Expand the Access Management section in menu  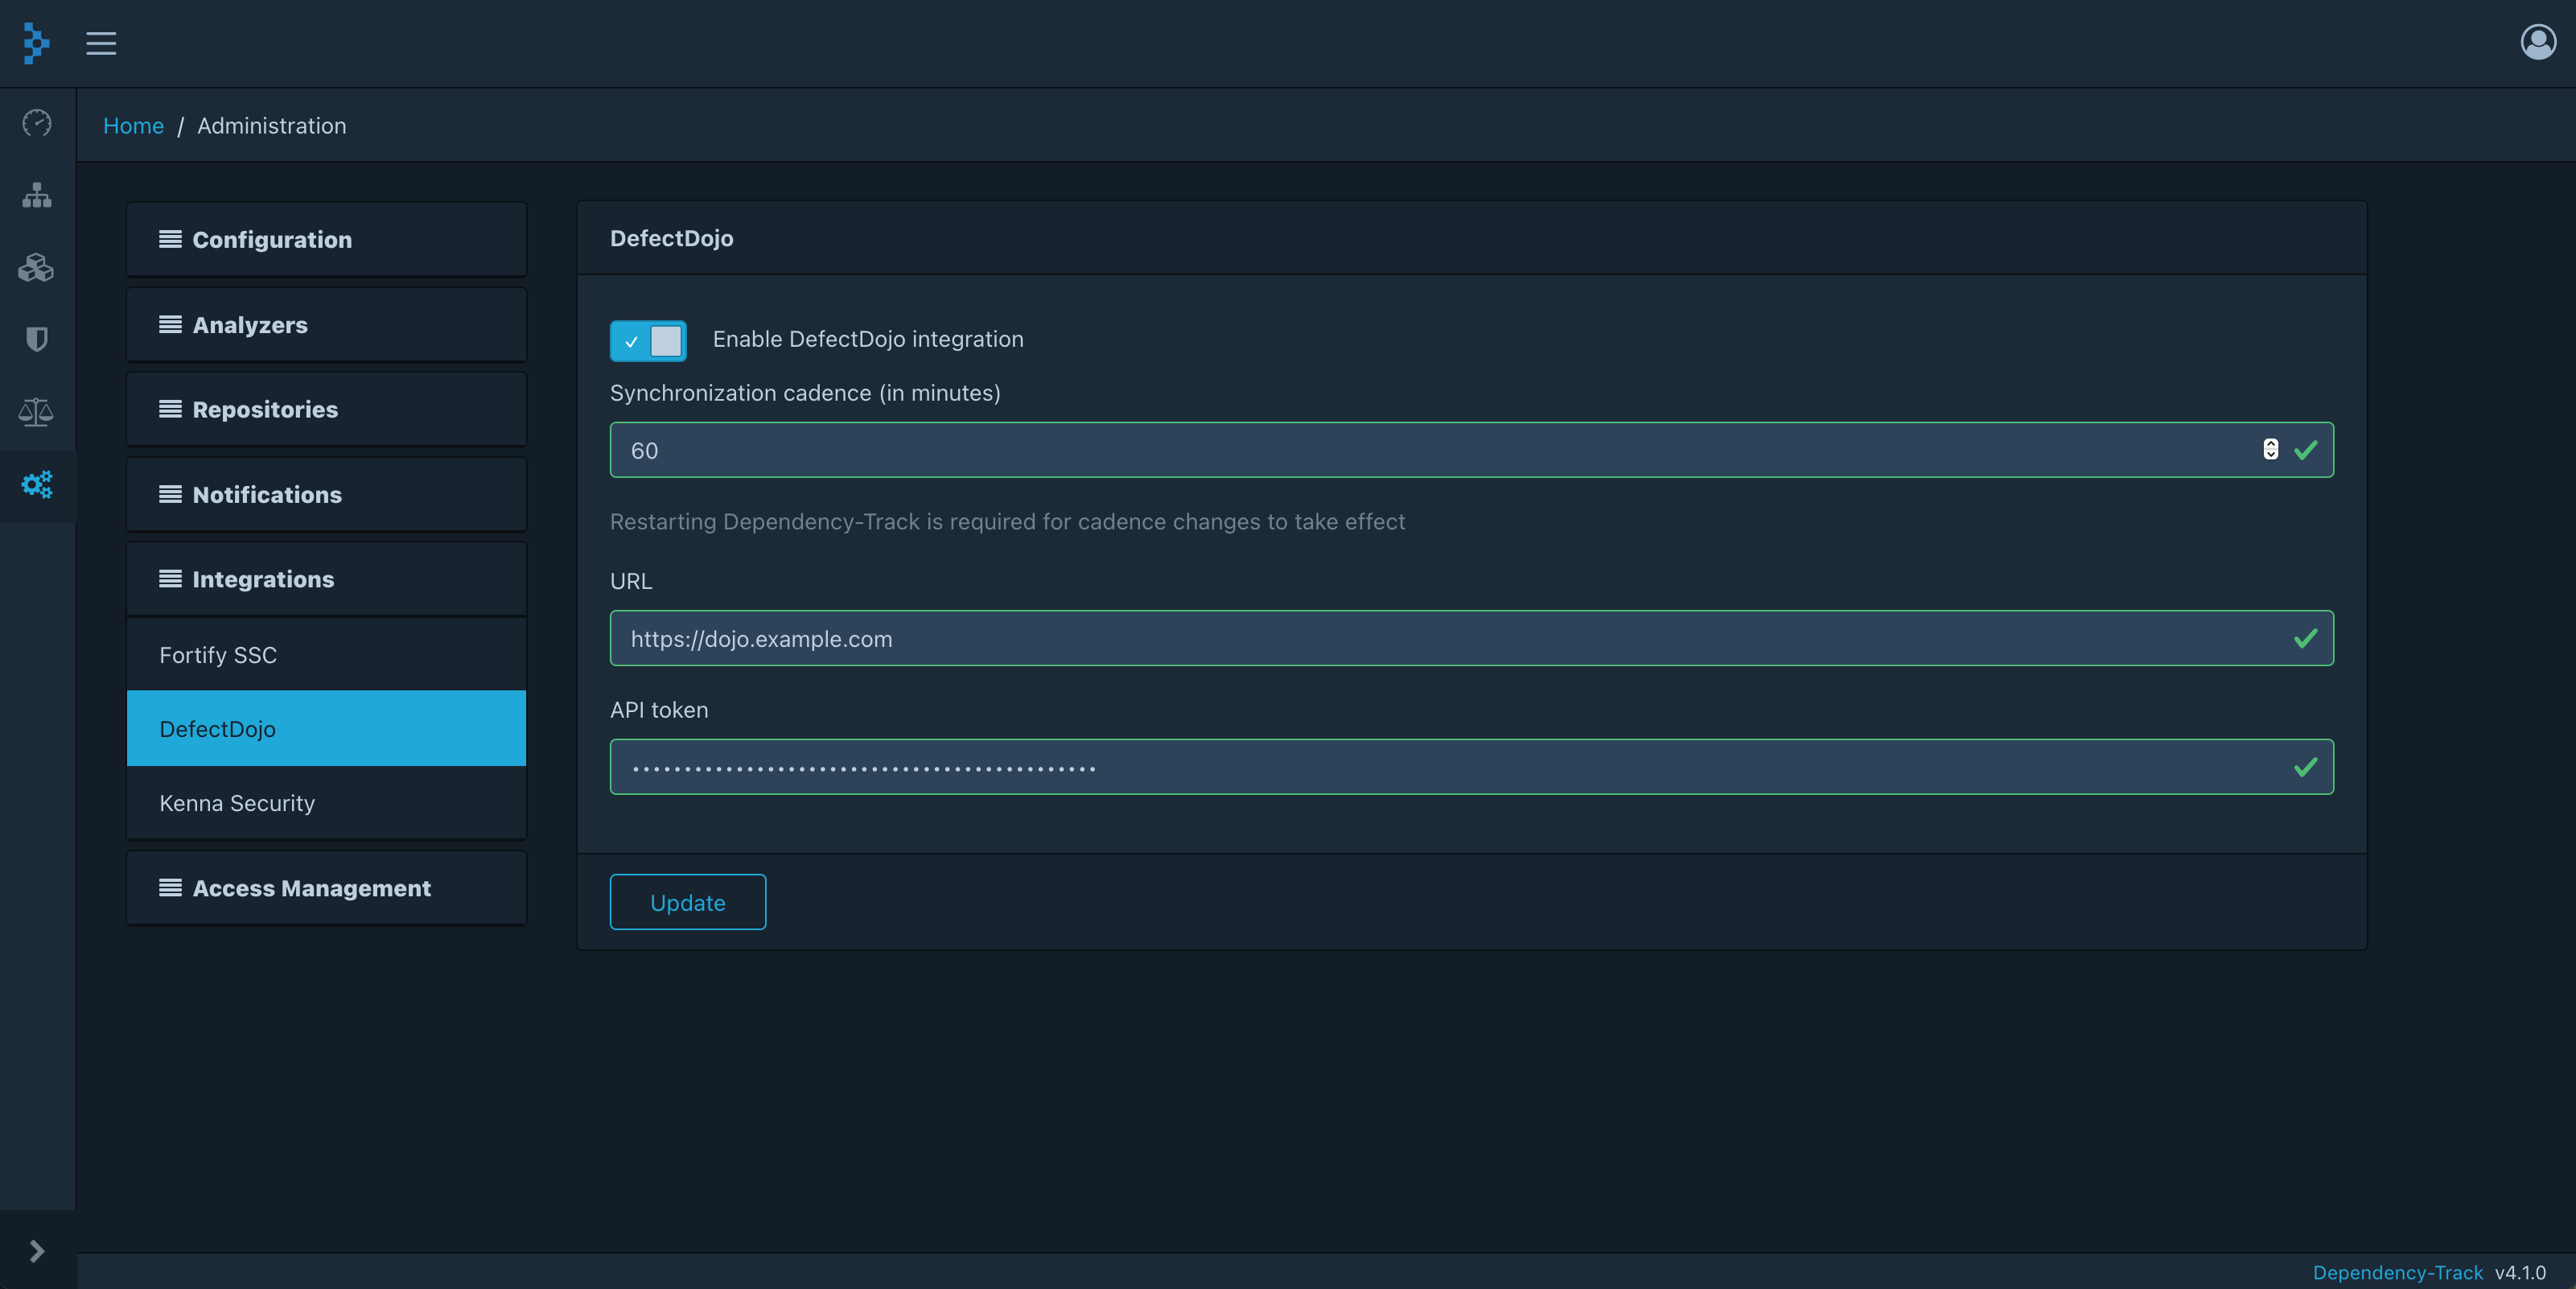(325, 886)
